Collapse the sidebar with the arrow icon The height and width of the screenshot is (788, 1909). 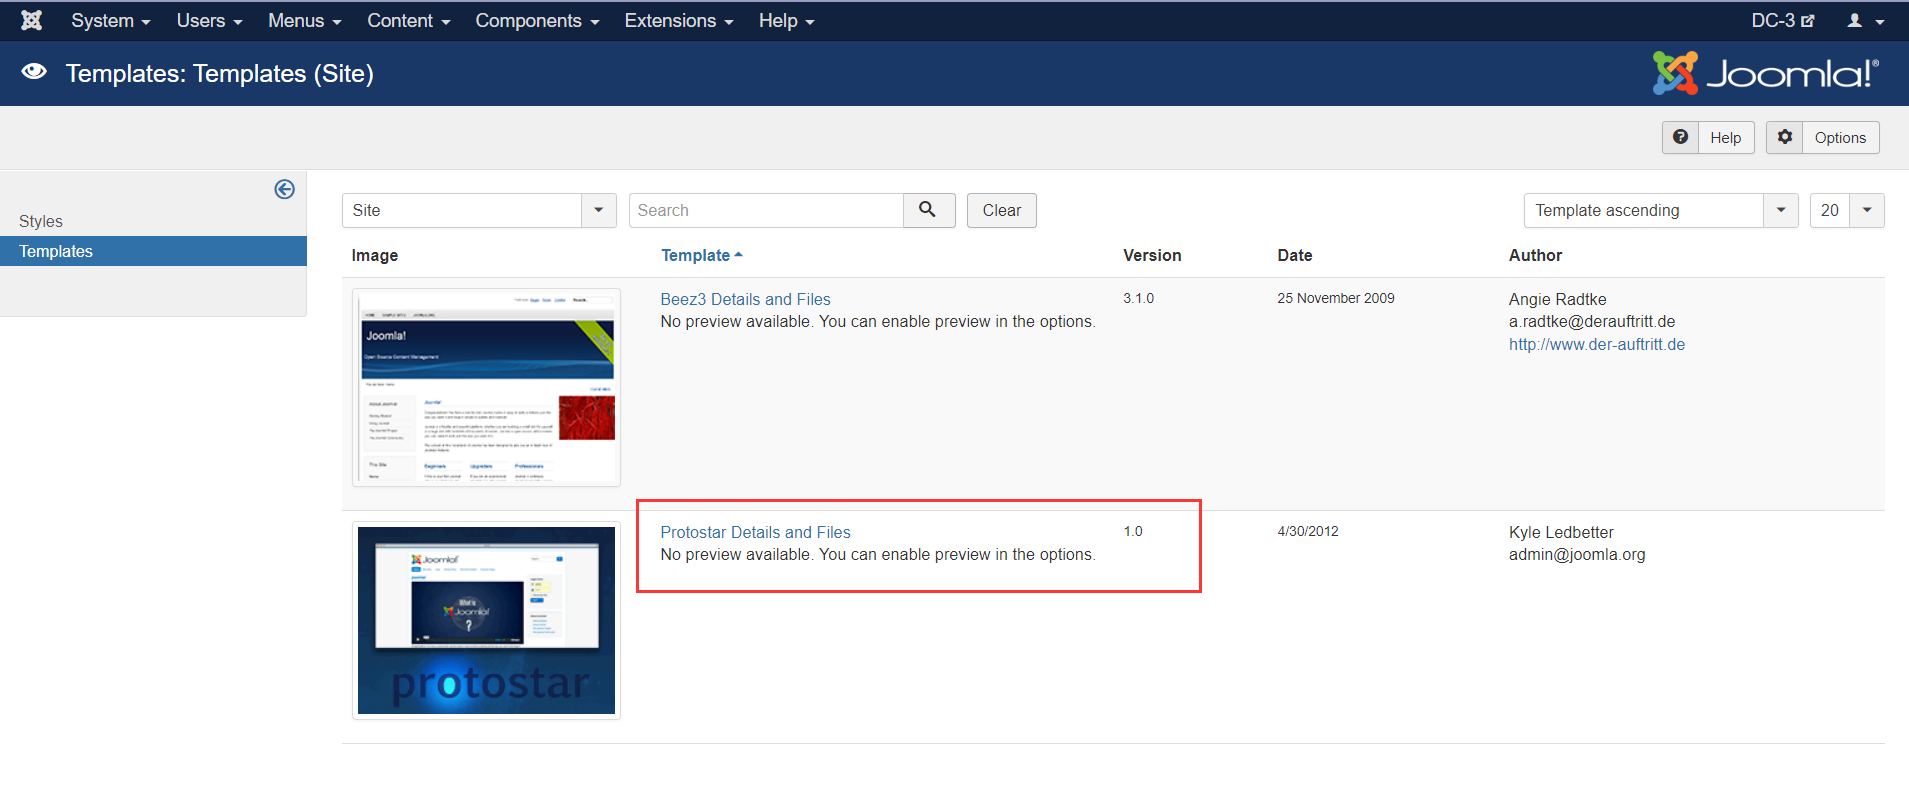pos(284,189)
